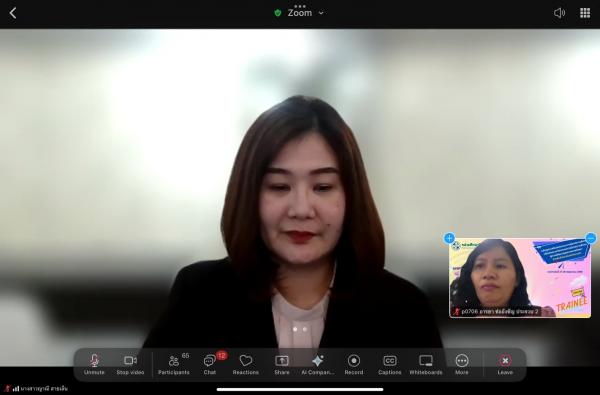The height and width of the screenshot is (395, 600).
Task: Open Whiteboards
Action: pos(426,364)
